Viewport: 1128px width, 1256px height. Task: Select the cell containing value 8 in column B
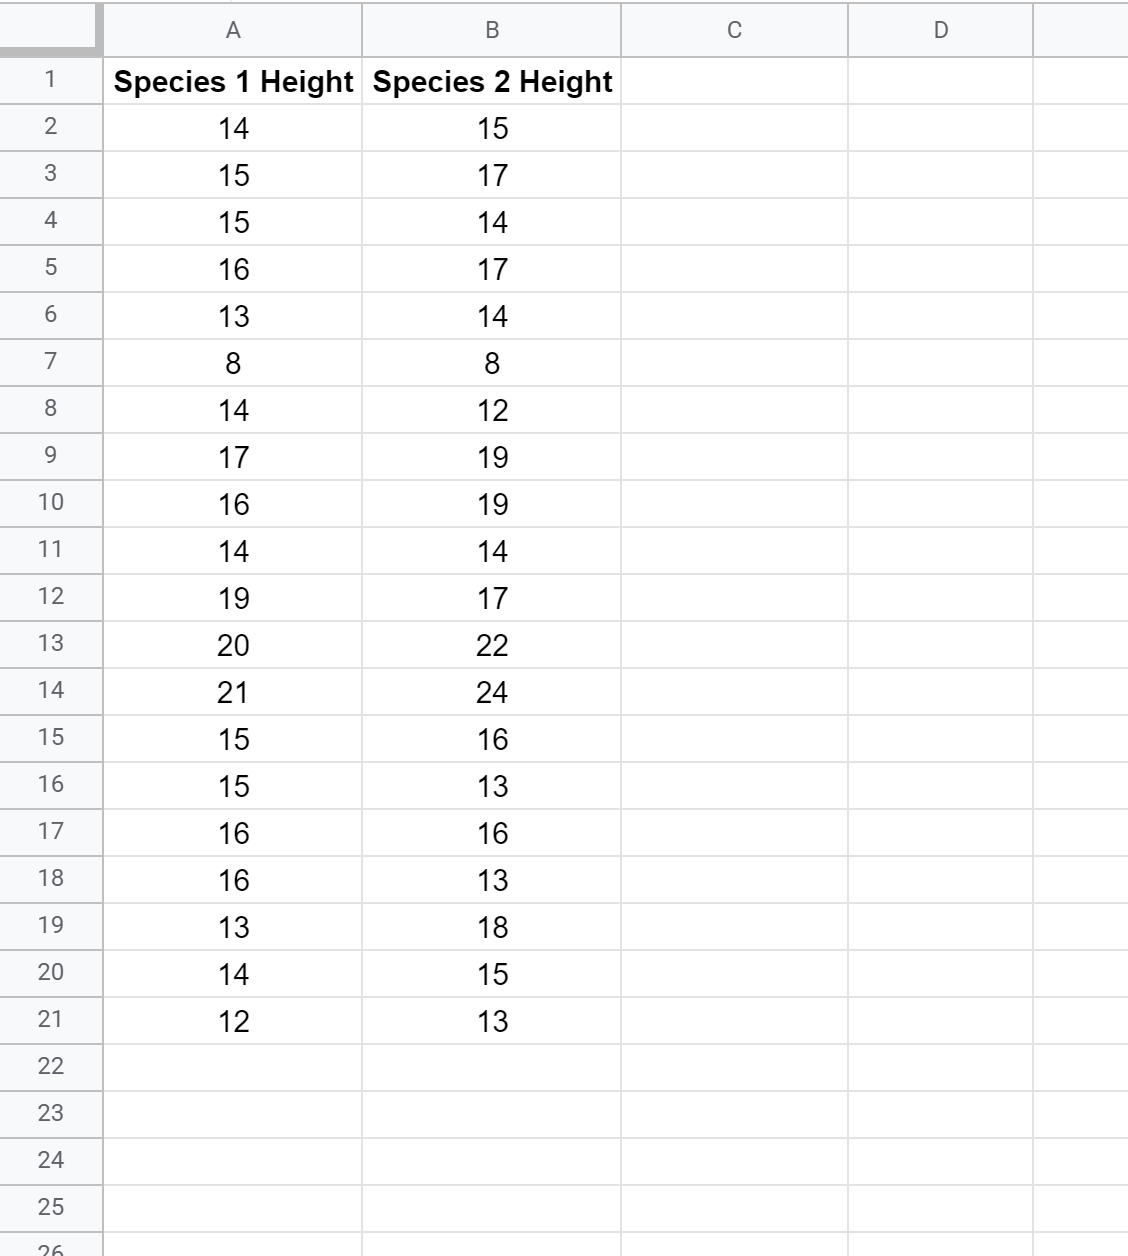pos(492,362)
